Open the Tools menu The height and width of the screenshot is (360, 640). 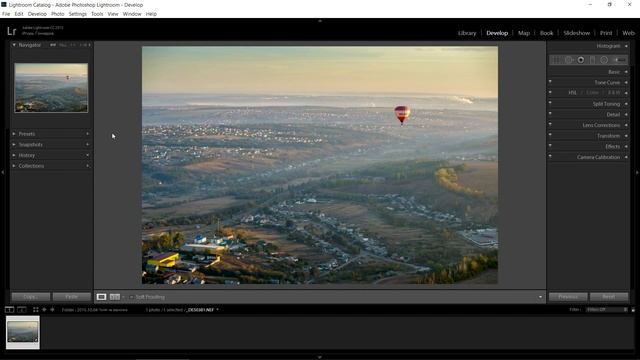(97, 14)
